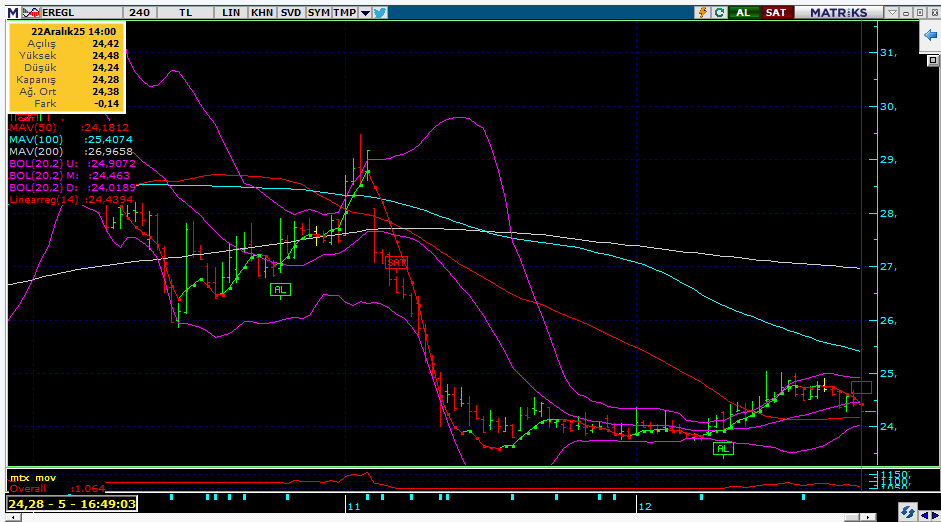This screenshot has height=522, width=941.
Task: Toggle LIN linear scale mode
Action: 231,12
